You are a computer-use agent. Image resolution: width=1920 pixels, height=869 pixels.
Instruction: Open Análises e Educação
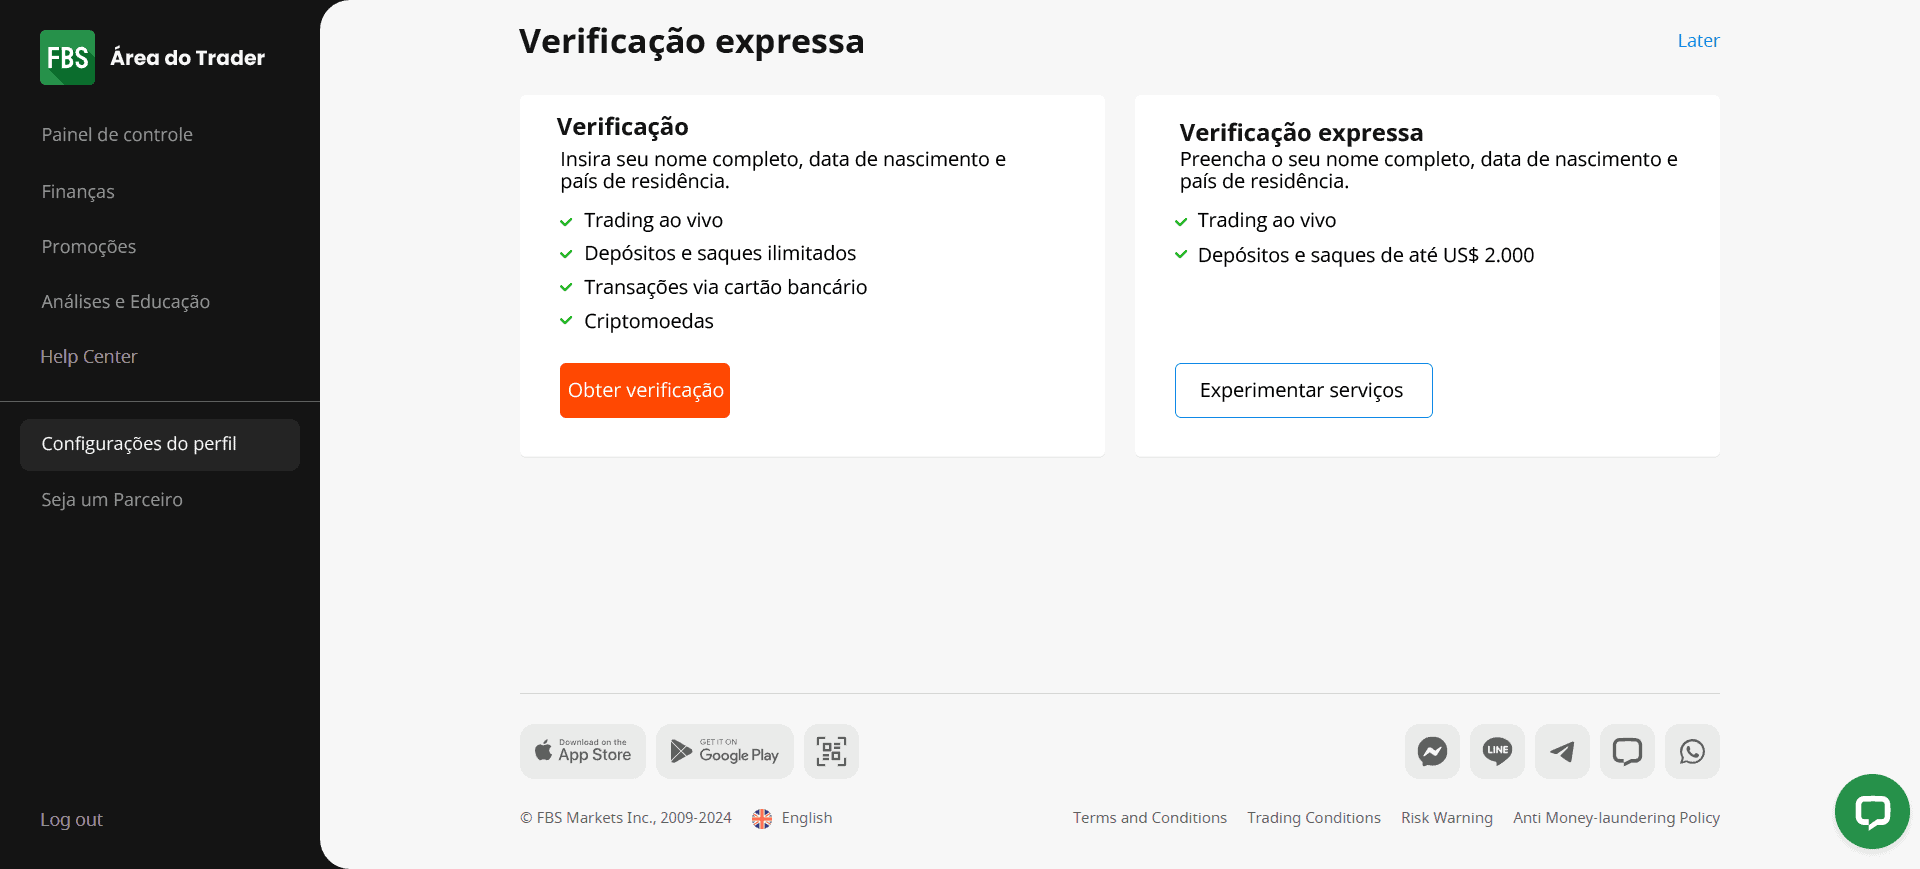[125, 301]
